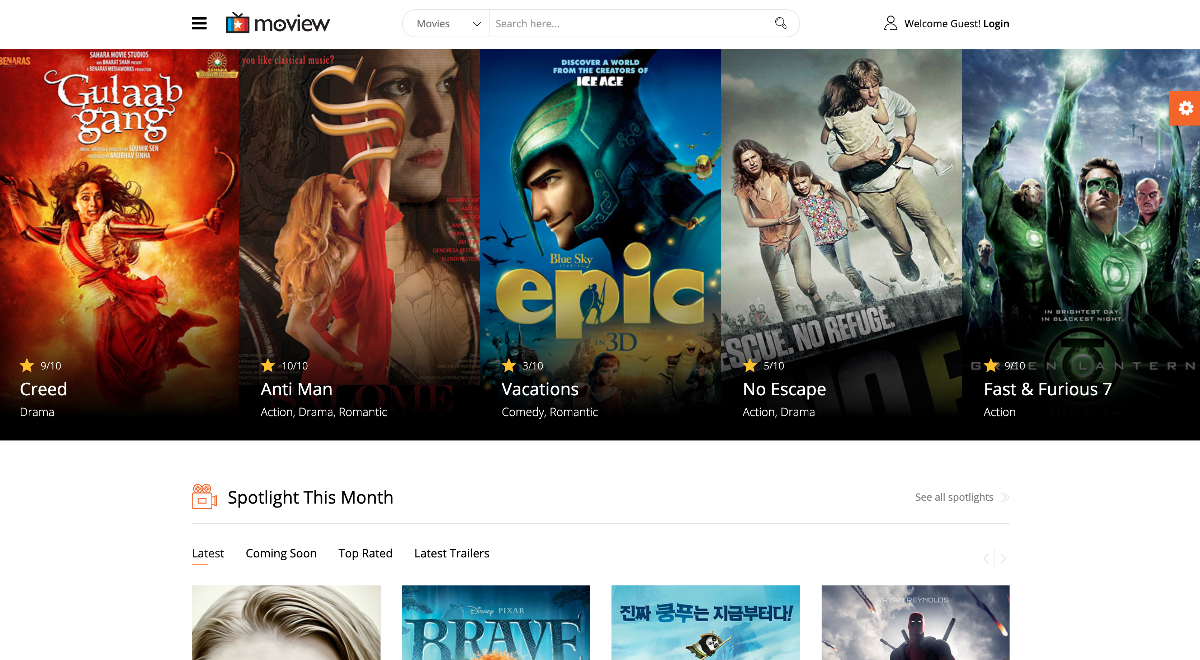Click the Spotlight camera icon
Viewport: 1200px width, 660px height.
[204, 497]
